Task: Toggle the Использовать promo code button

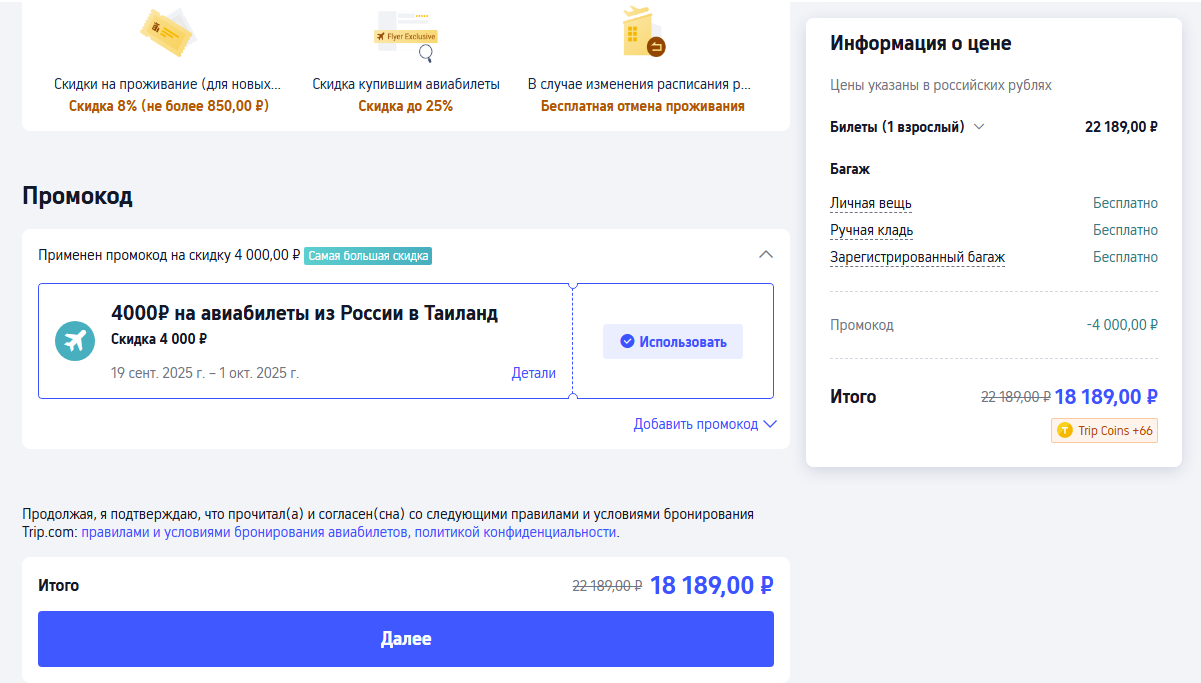Action: tap(673, 341)
